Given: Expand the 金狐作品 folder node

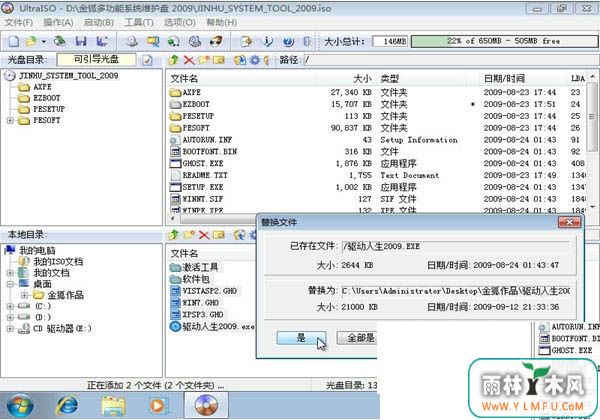Looking at the screenshot, I should tap(24, 295).
